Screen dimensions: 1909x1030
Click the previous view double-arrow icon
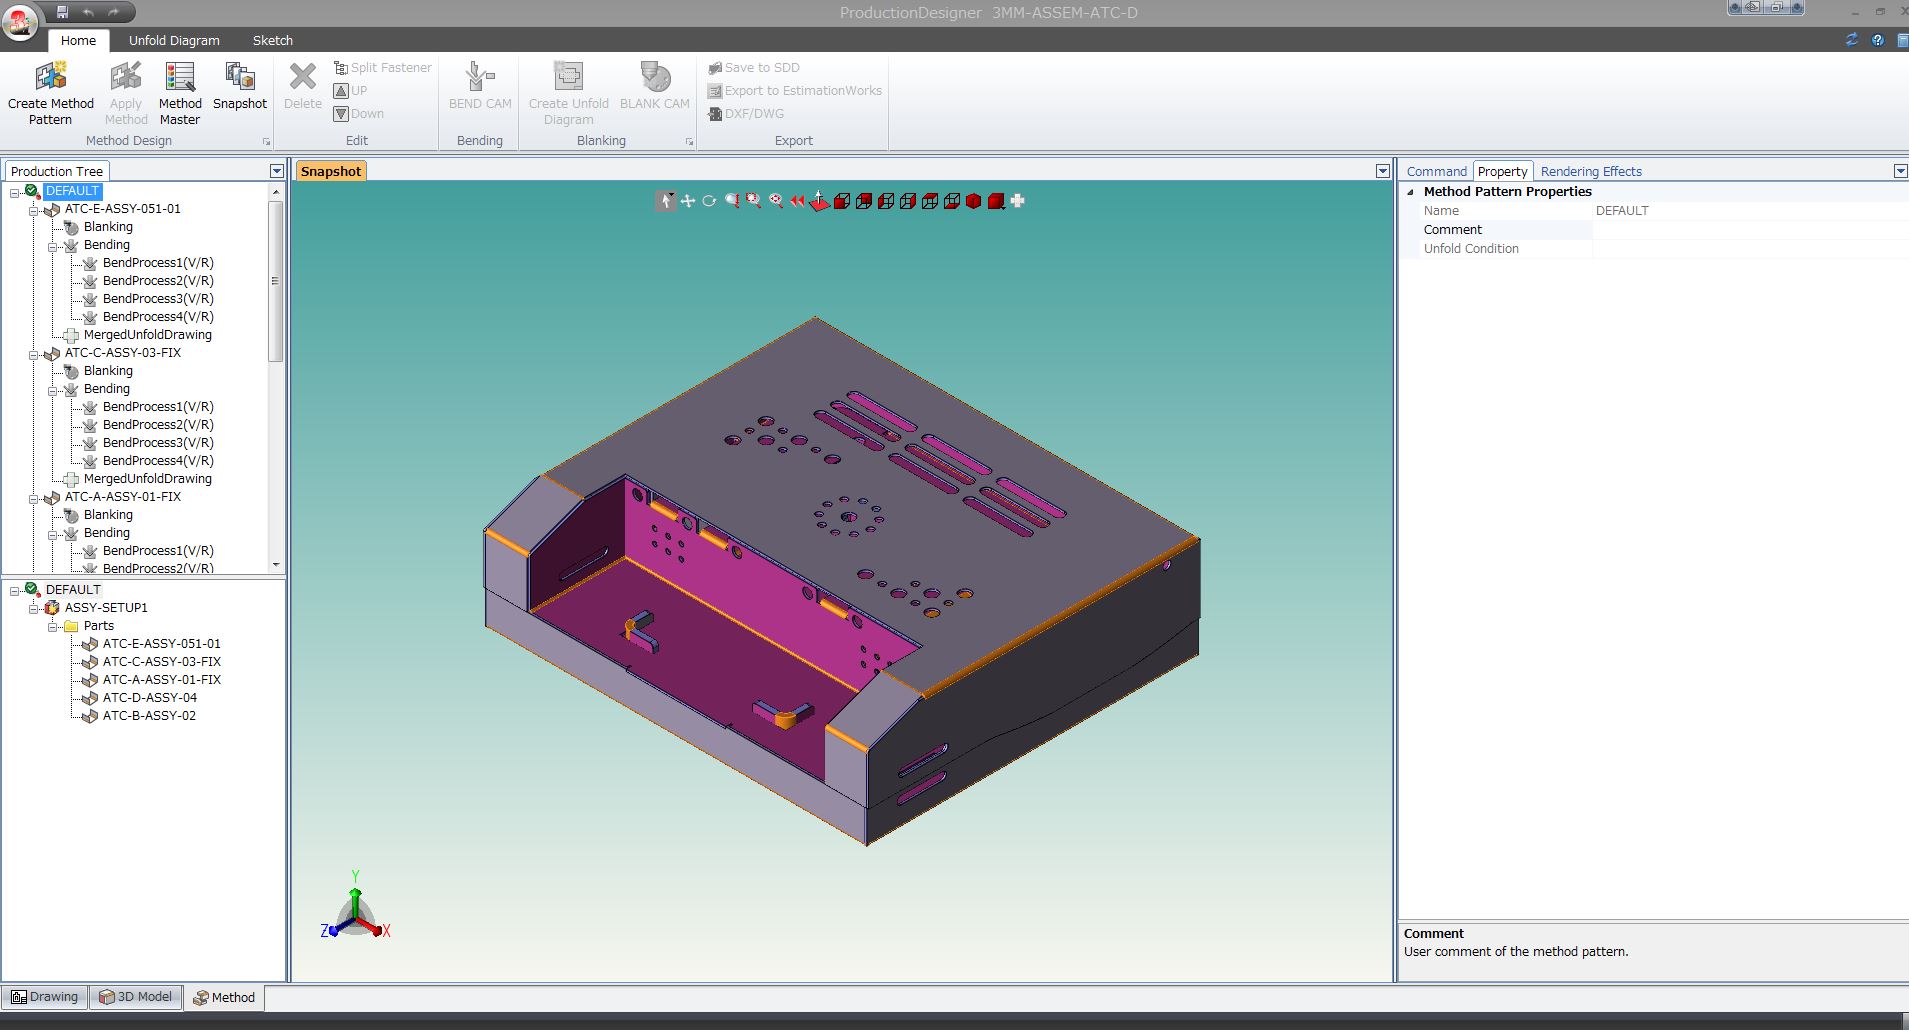click(x=797, y=201)
